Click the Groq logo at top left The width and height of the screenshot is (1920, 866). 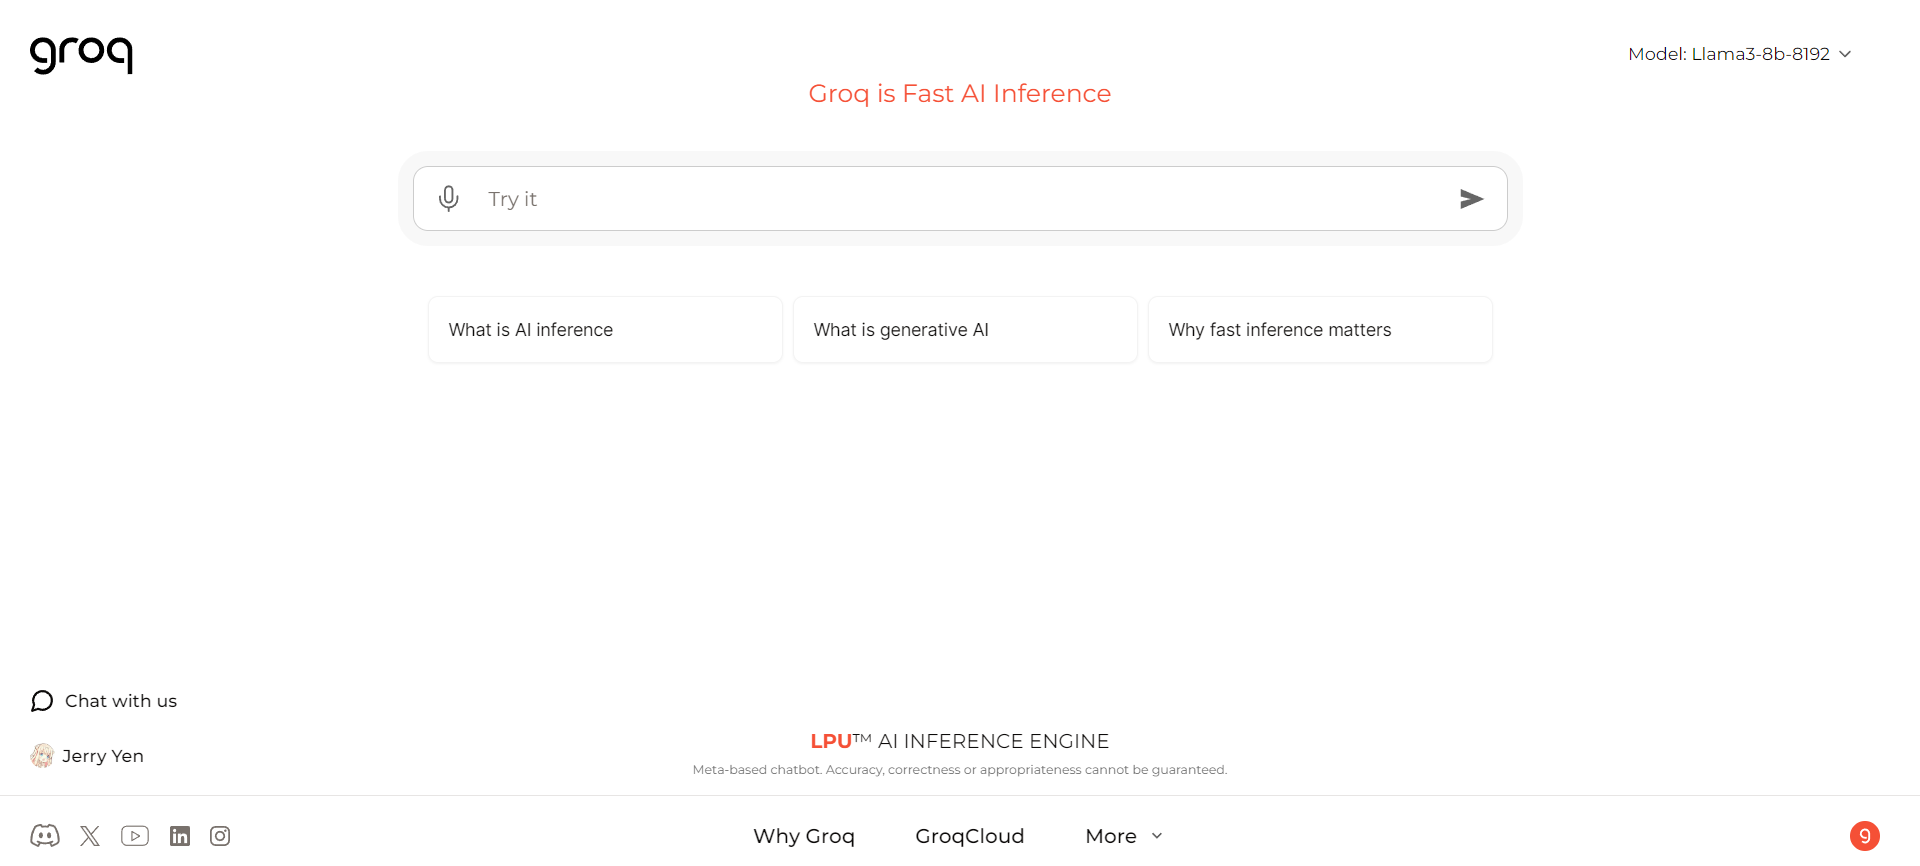point(81,55)
